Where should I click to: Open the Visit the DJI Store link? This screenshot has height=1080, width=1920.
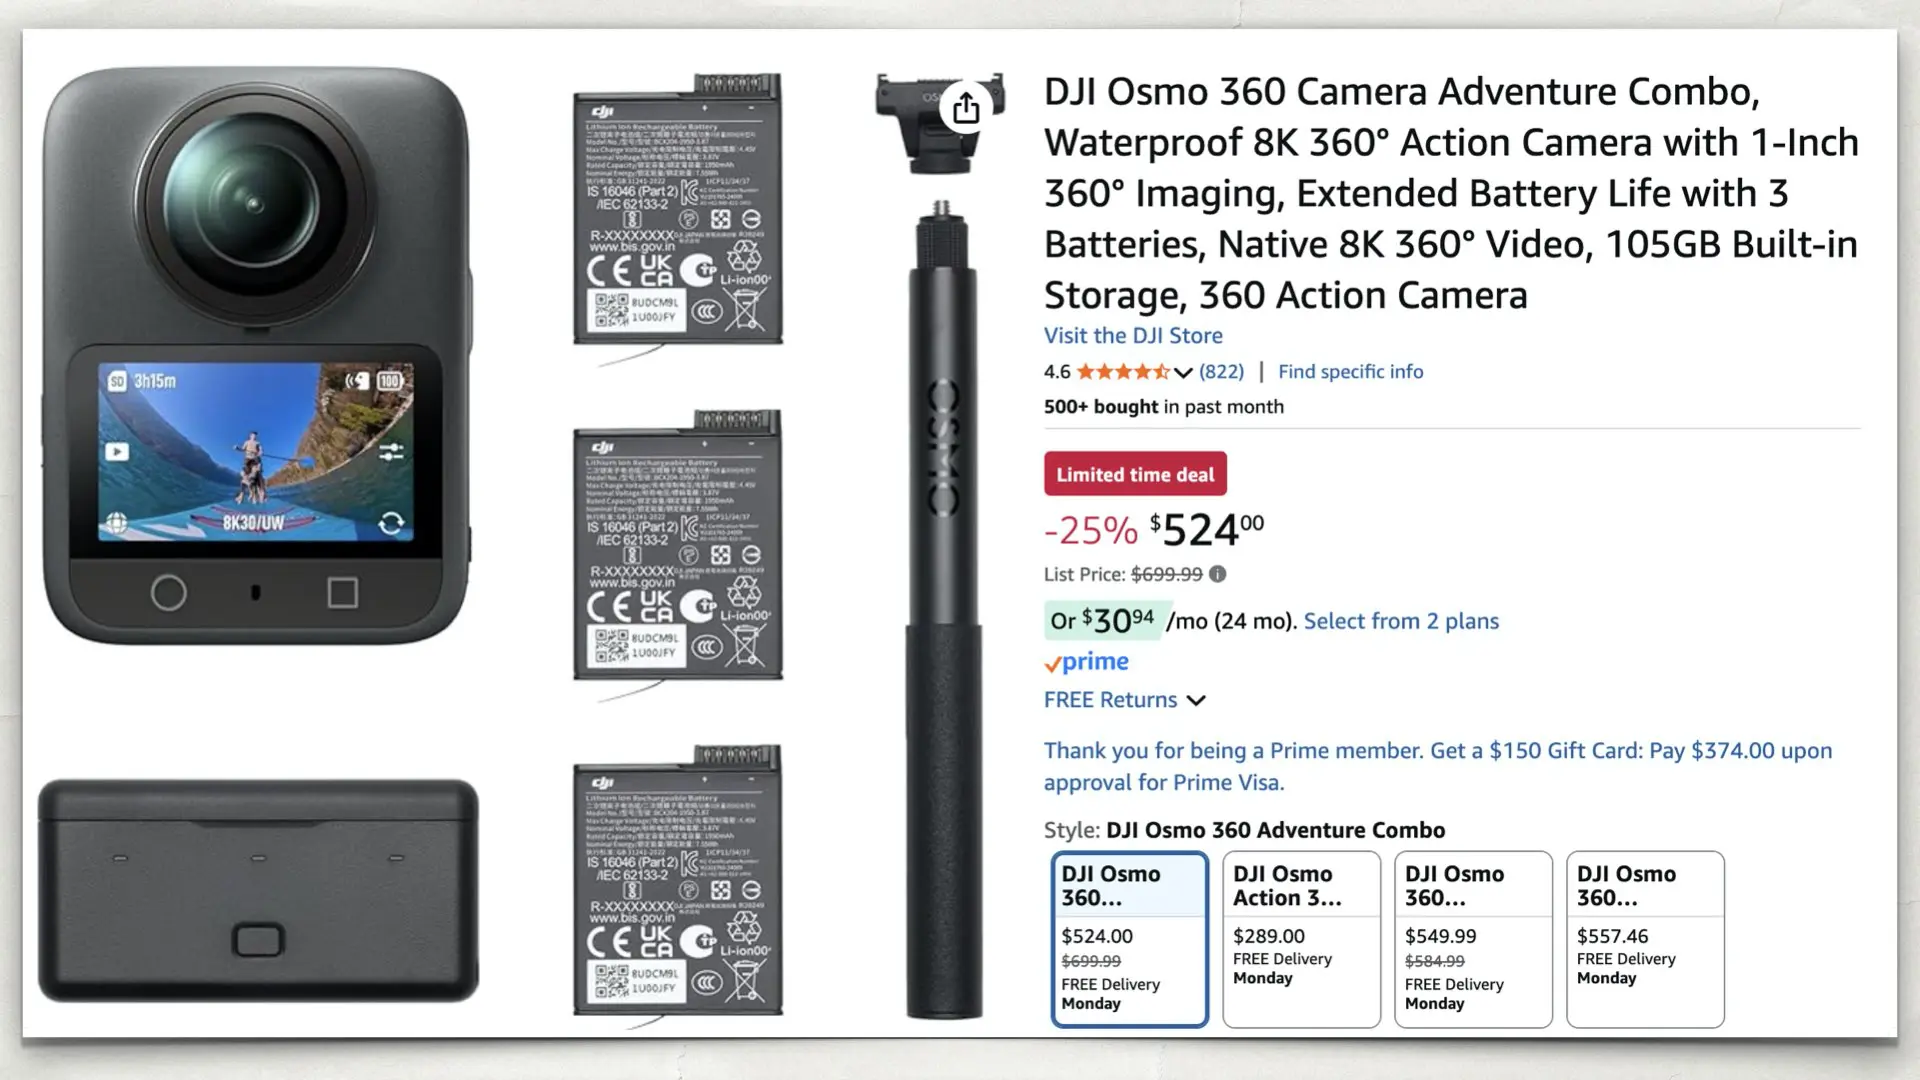[1132, 335]
